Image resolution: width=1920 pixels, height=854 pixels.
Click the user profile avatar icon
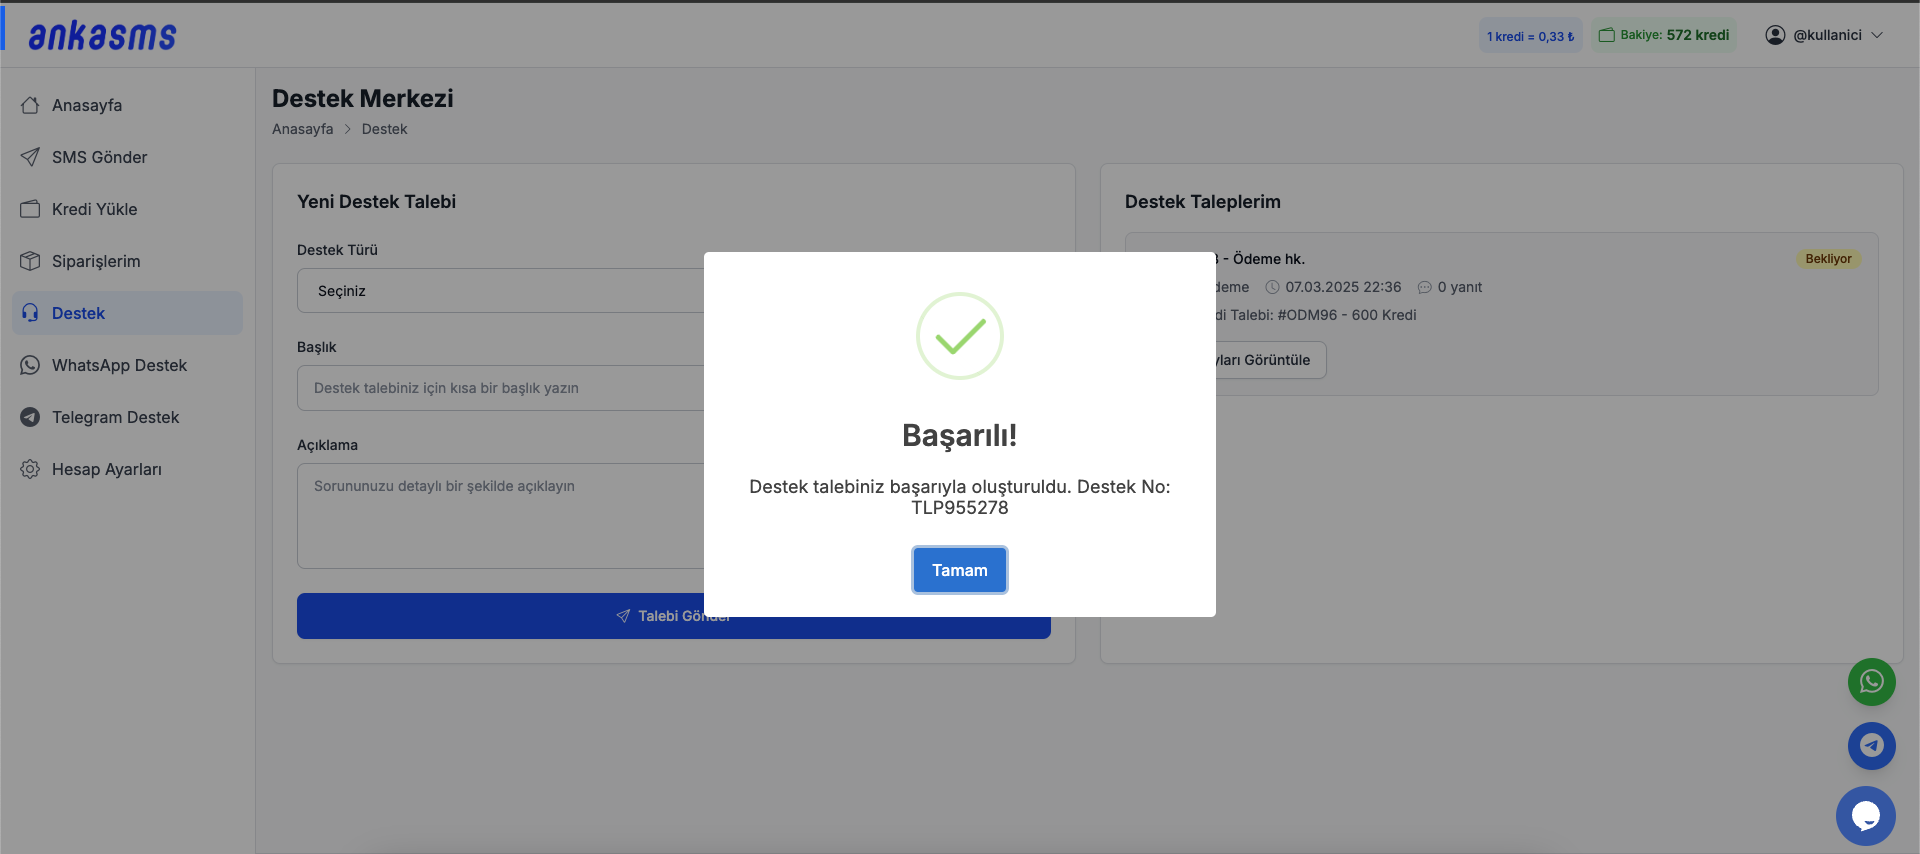(x=1775, y=35)
